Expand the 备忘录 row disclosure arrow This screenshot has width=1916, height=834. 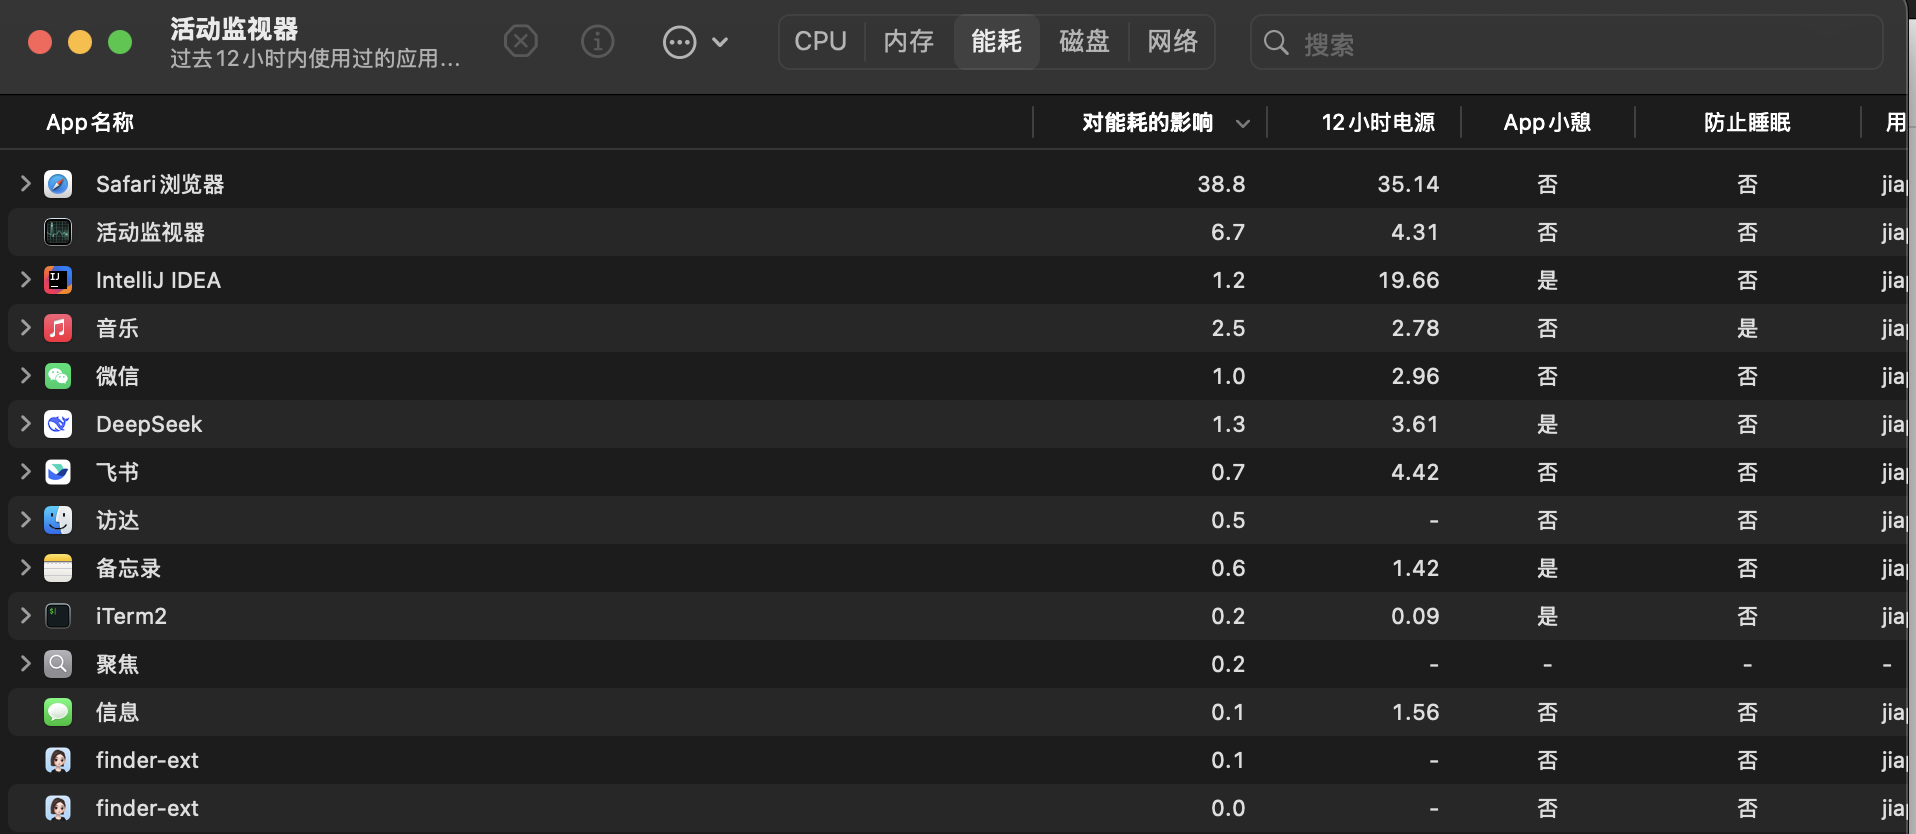[26, 568]
